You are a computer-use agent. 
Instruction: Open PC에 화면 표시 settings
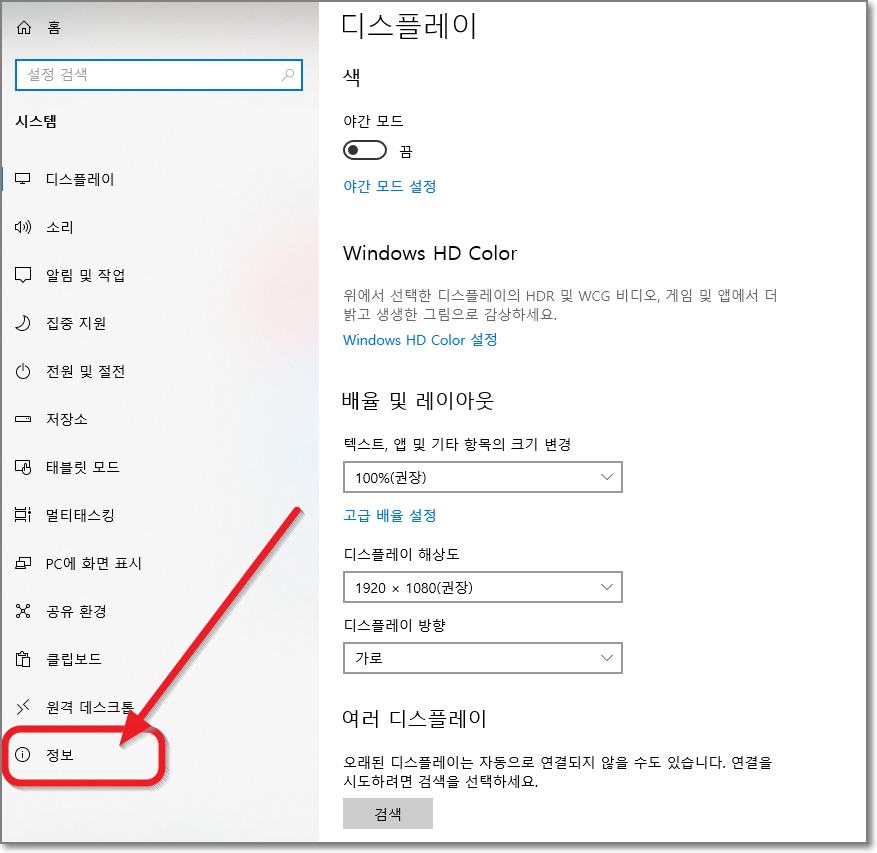click(x=93, y=563)
